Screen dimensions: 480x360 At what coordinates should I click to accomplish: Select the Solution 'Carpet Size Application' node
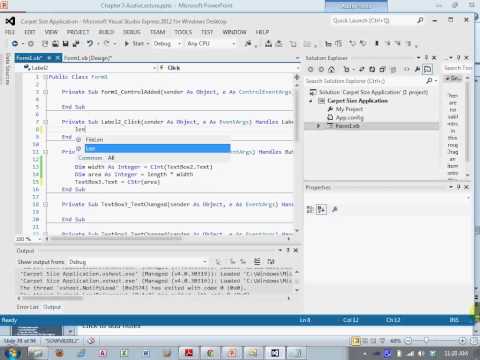[x=373, y=92]
